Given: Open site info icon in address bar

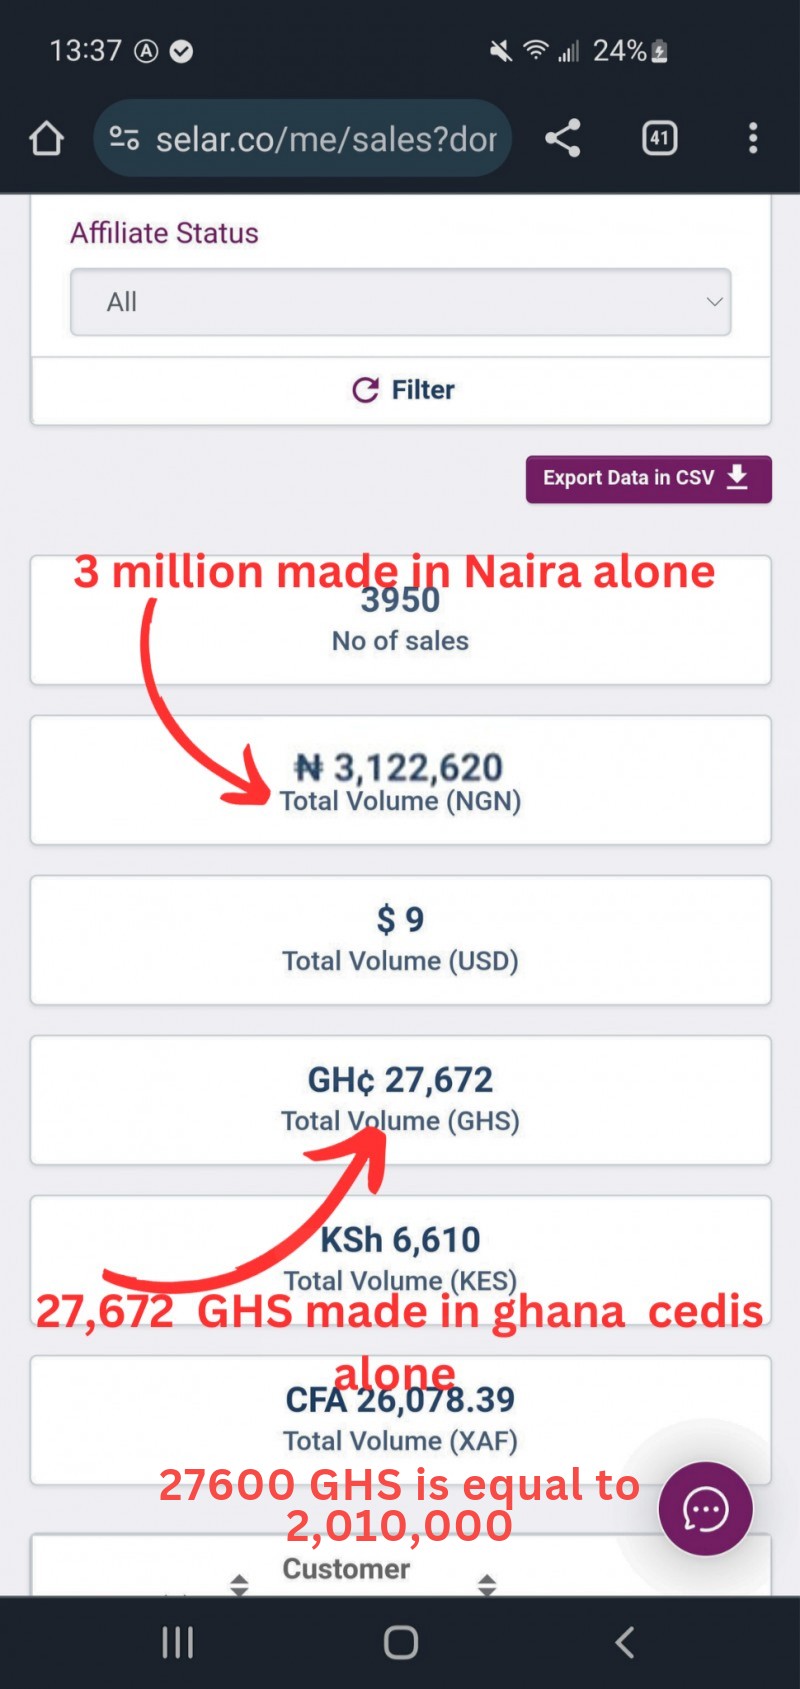Looking at the screenshot, I should 124,138.
